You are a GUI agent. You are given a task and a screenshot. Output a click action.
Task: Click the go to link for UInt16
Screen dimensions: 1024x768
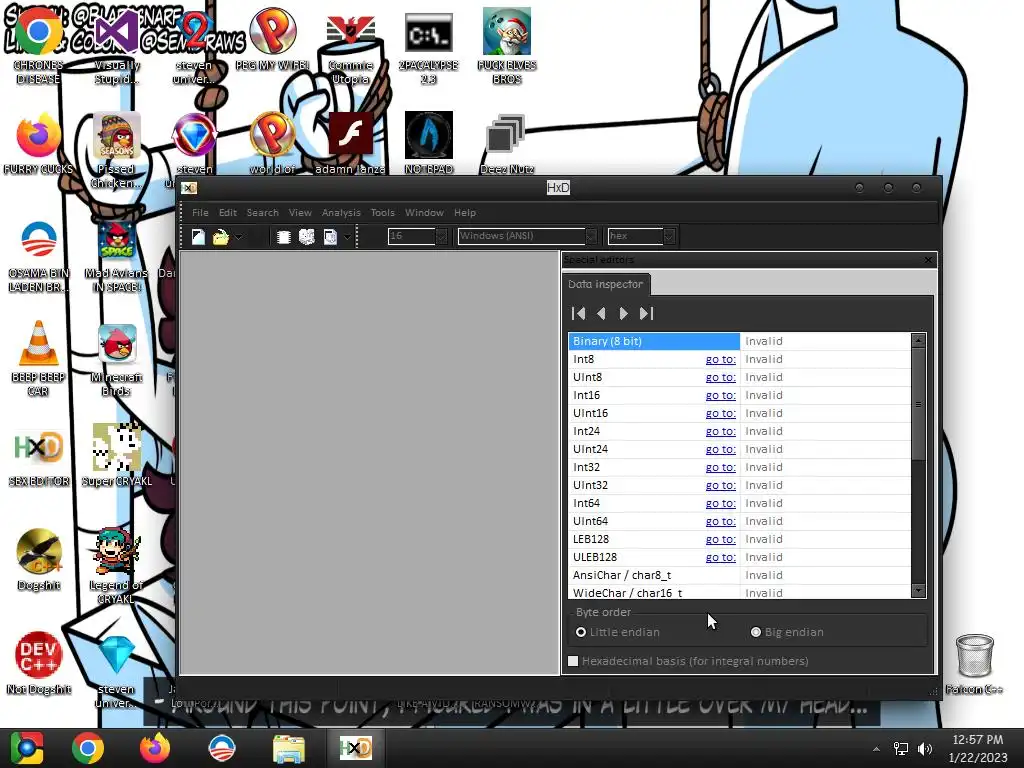point(720,413)
